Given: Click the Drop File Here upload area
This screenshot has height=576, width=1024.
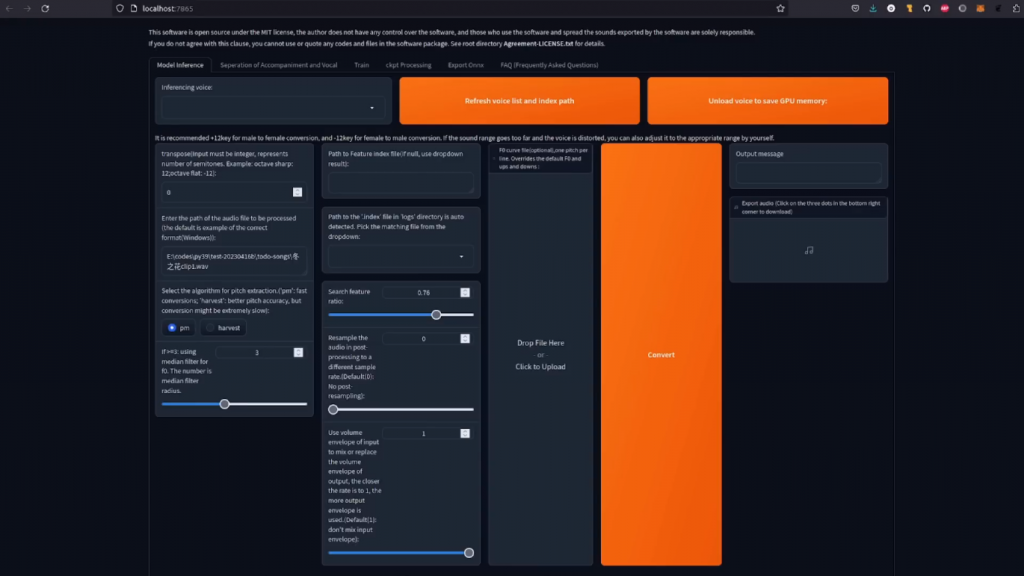Looking at the screenshot, I should [x=540, y=355].
